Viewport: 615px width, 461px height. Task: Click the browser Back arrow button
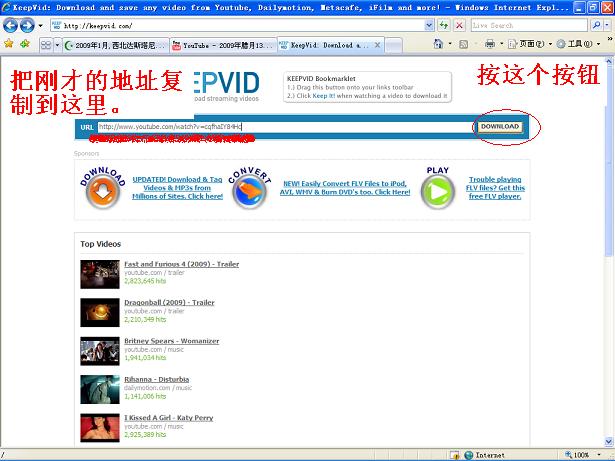click(11, 26)
